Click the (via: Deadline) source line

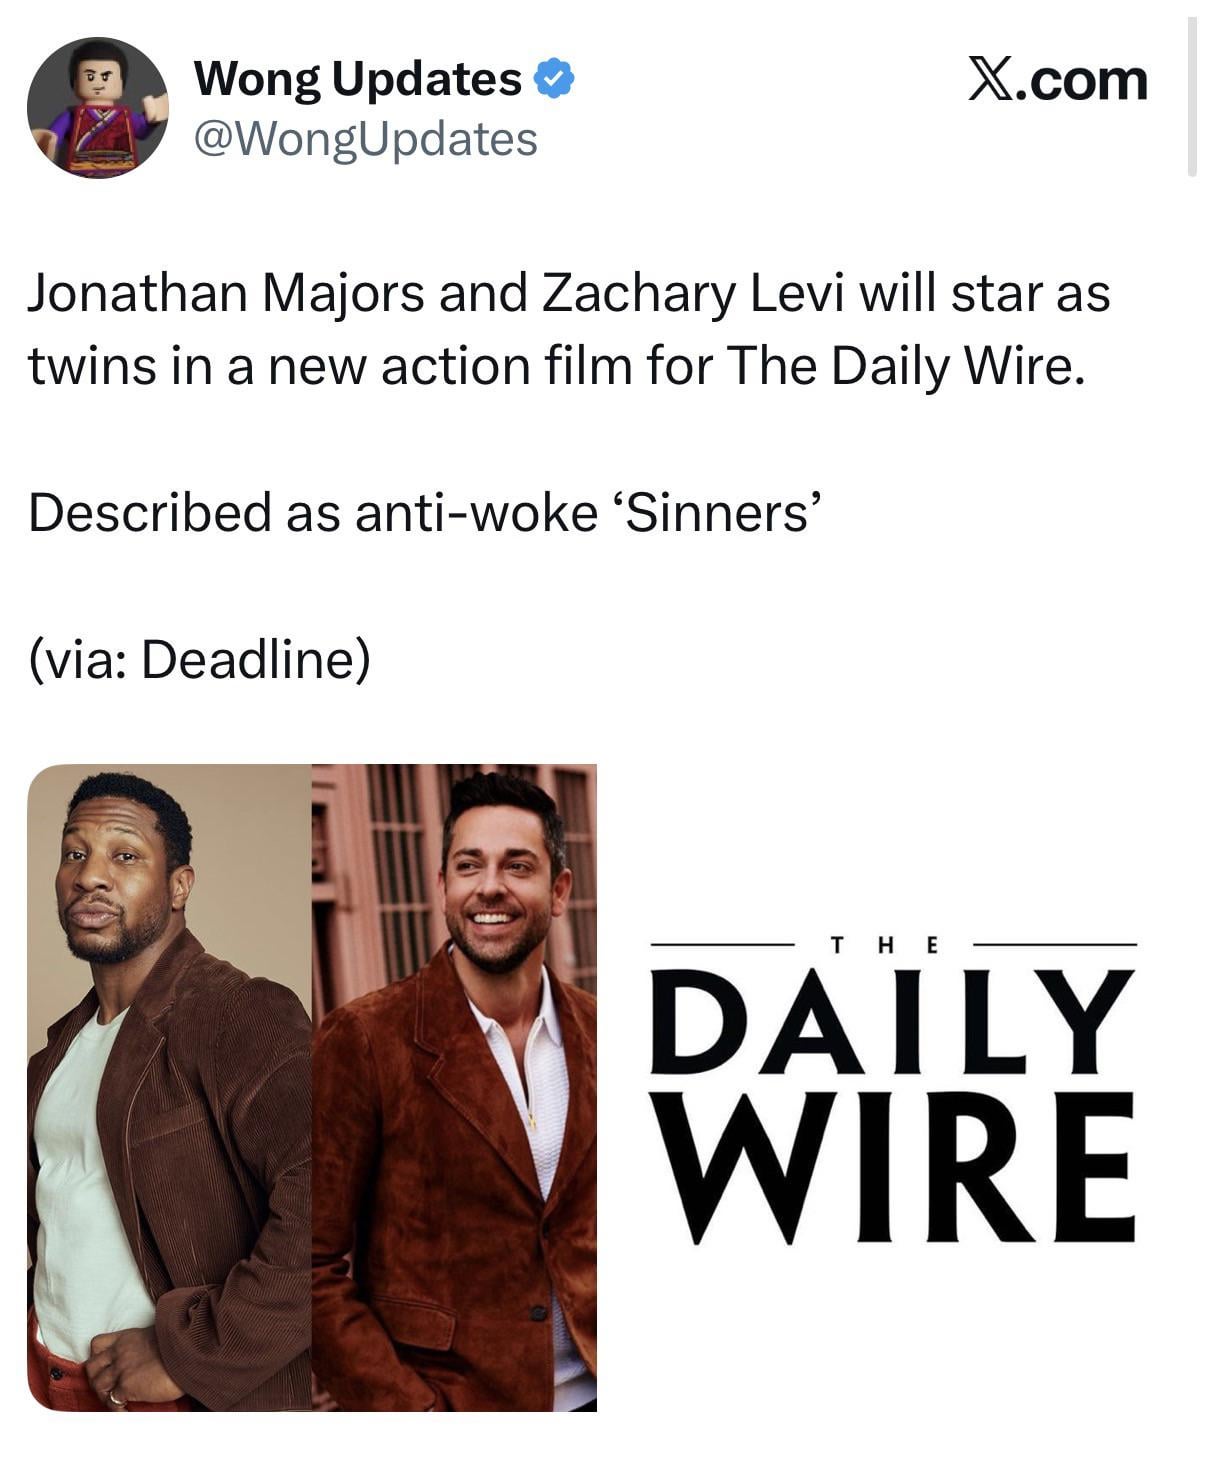pyautogui.click(x=199, y=660)
